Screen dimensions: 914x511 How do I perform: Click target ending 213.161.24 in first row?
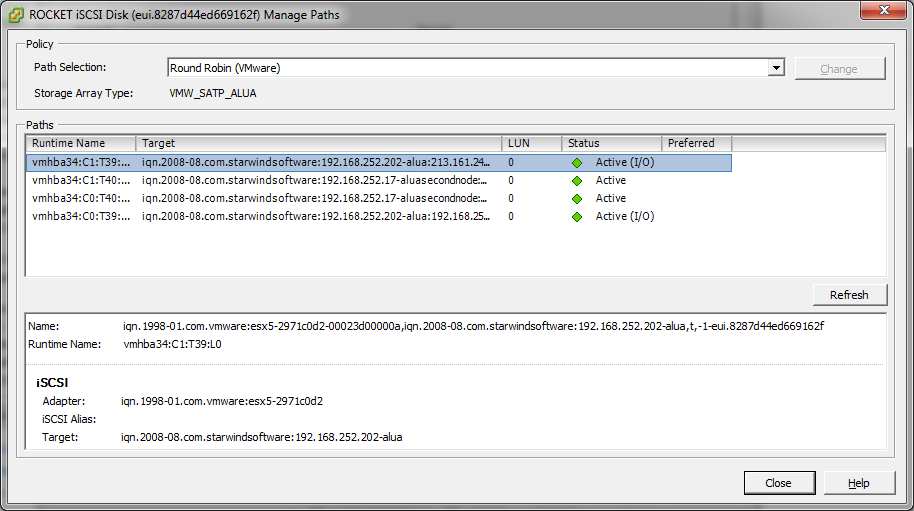[315, 163]
